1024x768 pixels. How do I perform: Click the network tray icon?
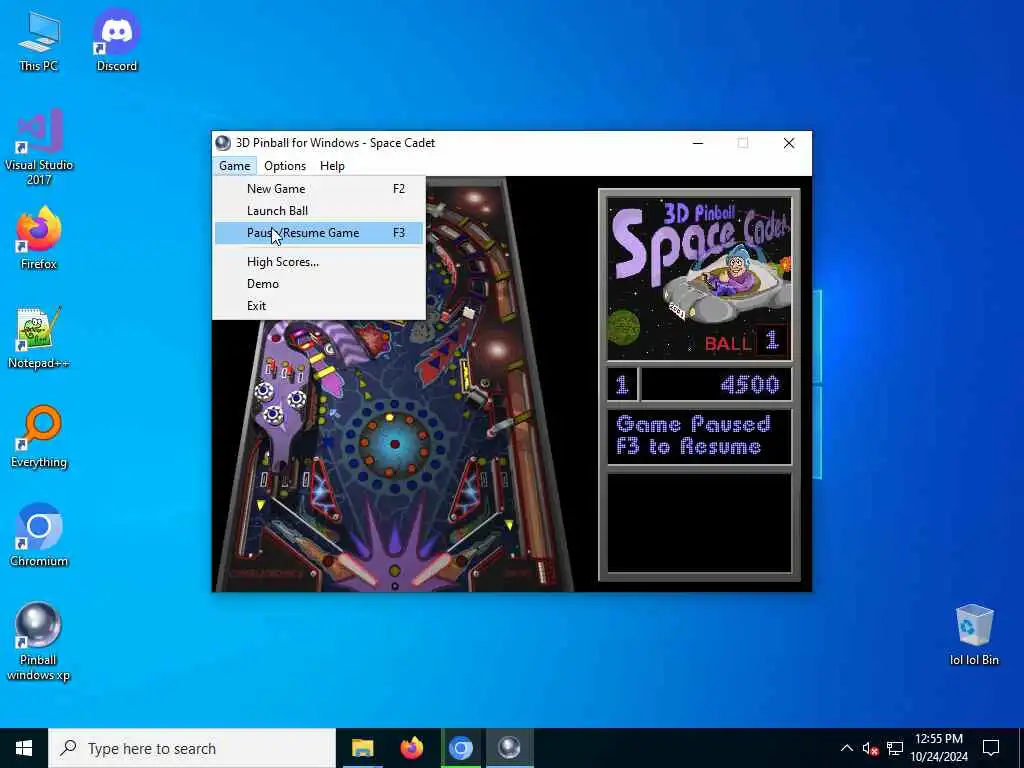point(895,748)
